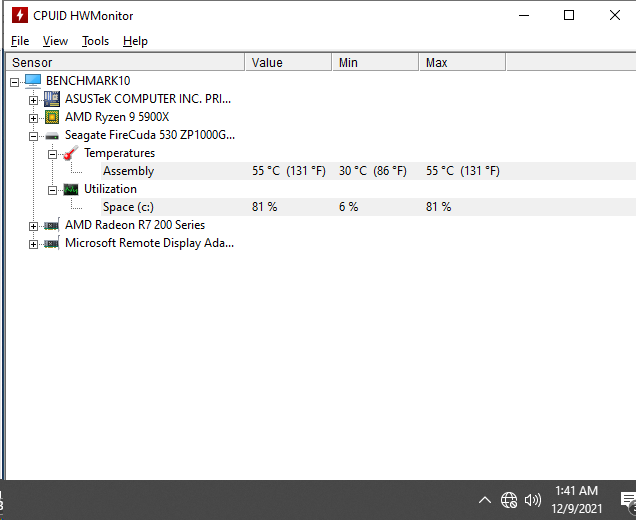
Task: Select the Microsoft Remote Display Ada... row
Action: coord(150,243)
